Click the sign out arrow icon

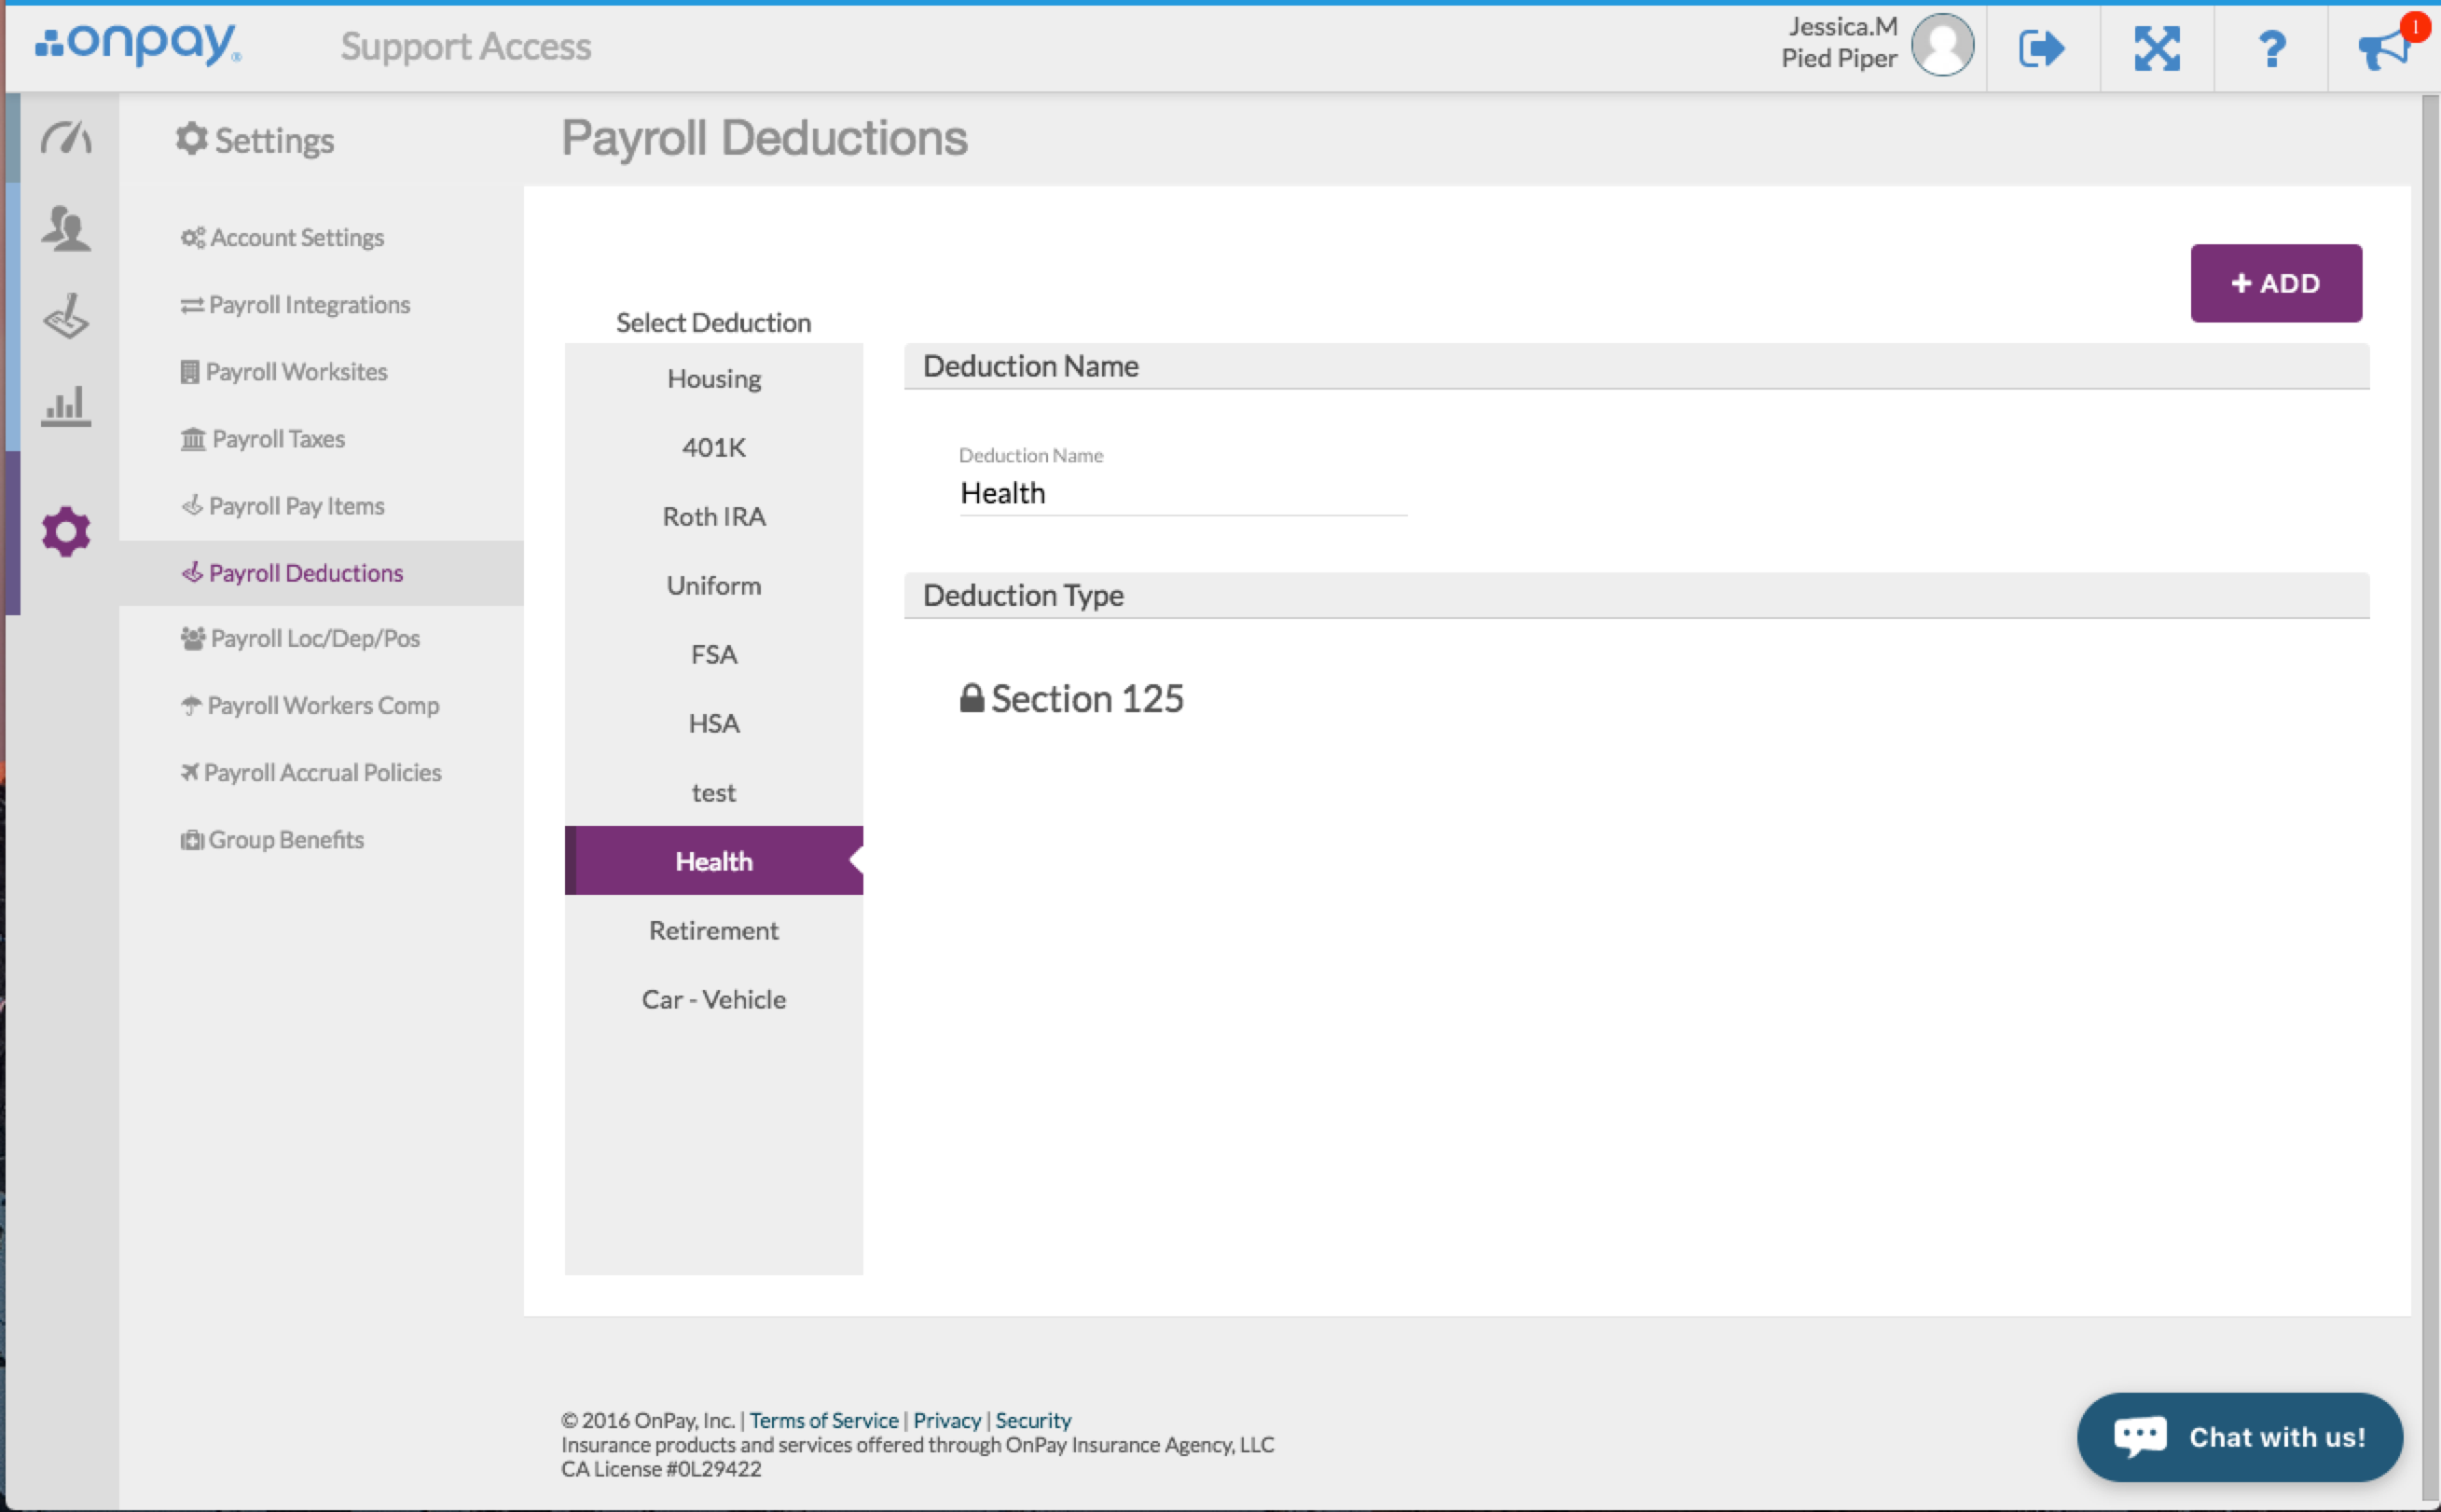tap(2042, 48)
